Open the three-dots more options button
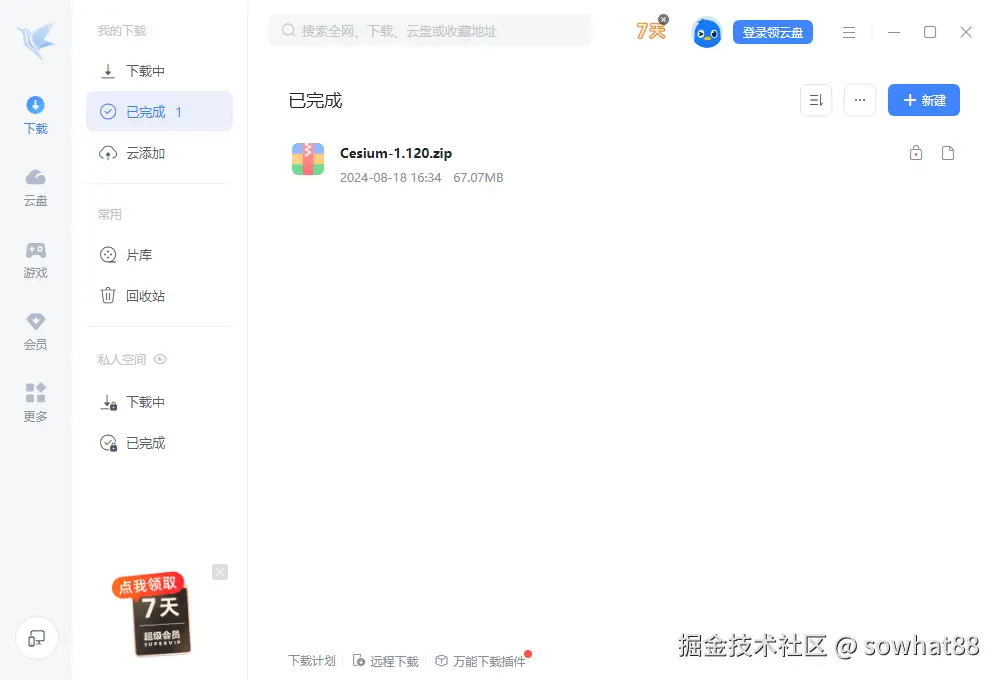1000x680 pixels. pos(860,100)
